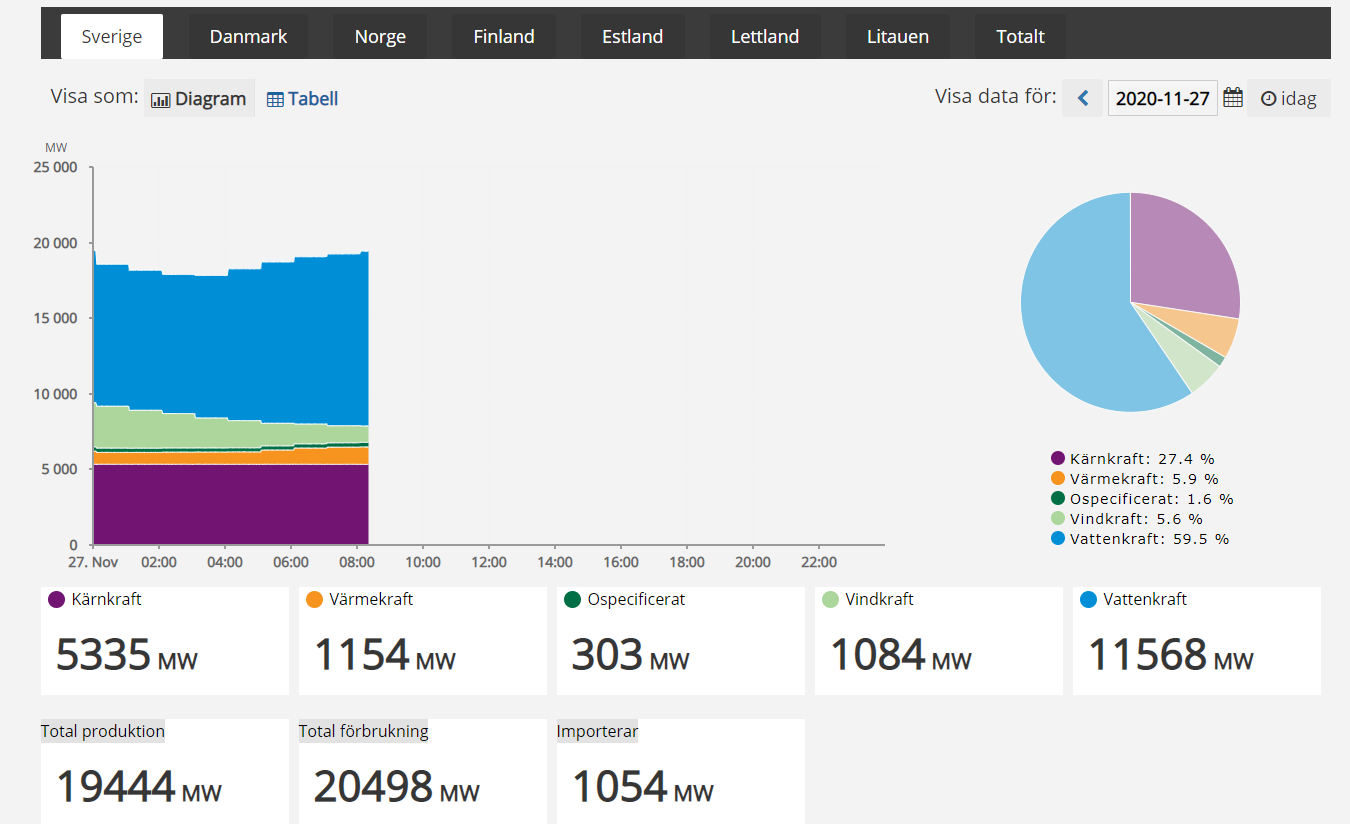Screen dimensions: 1350x824
Task: Click the date field 2020-11-27
Action: click(x=1162, y=98)
